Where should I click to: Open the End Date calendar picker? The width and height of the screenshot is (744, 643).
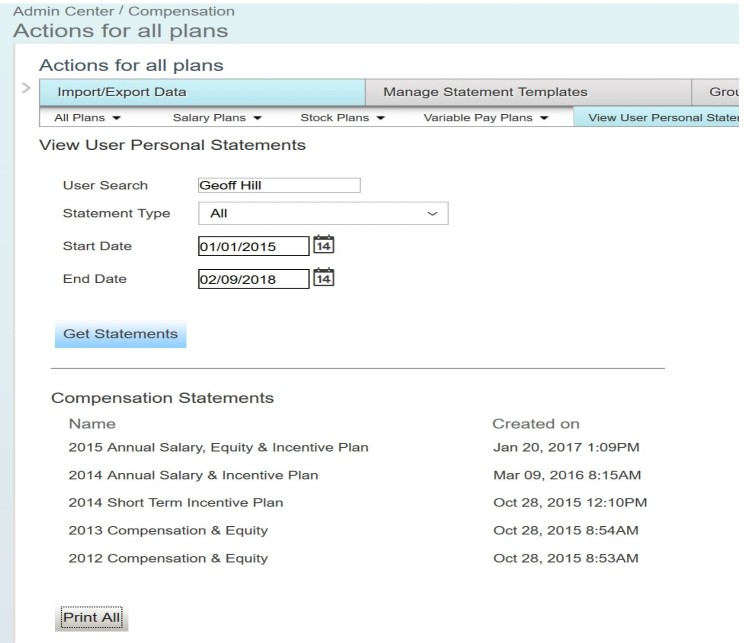[x=324, y=278]
